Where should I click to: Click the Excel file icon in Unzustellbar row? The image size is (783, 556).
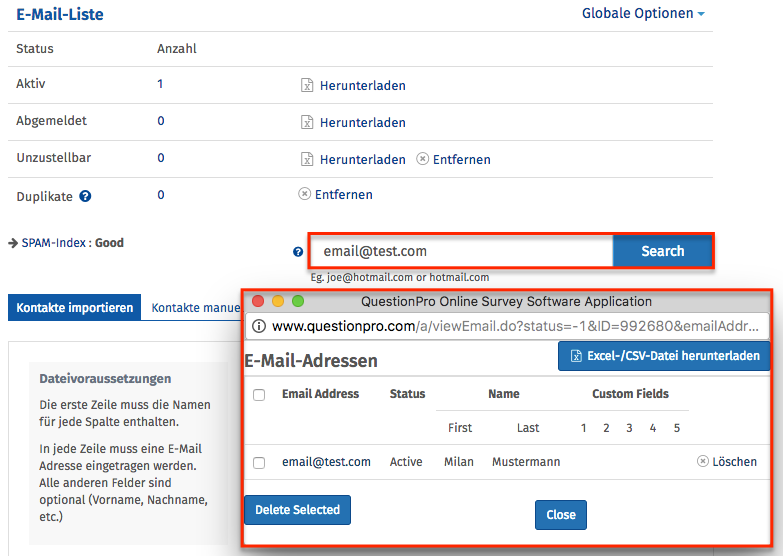[x=307, y=159]
